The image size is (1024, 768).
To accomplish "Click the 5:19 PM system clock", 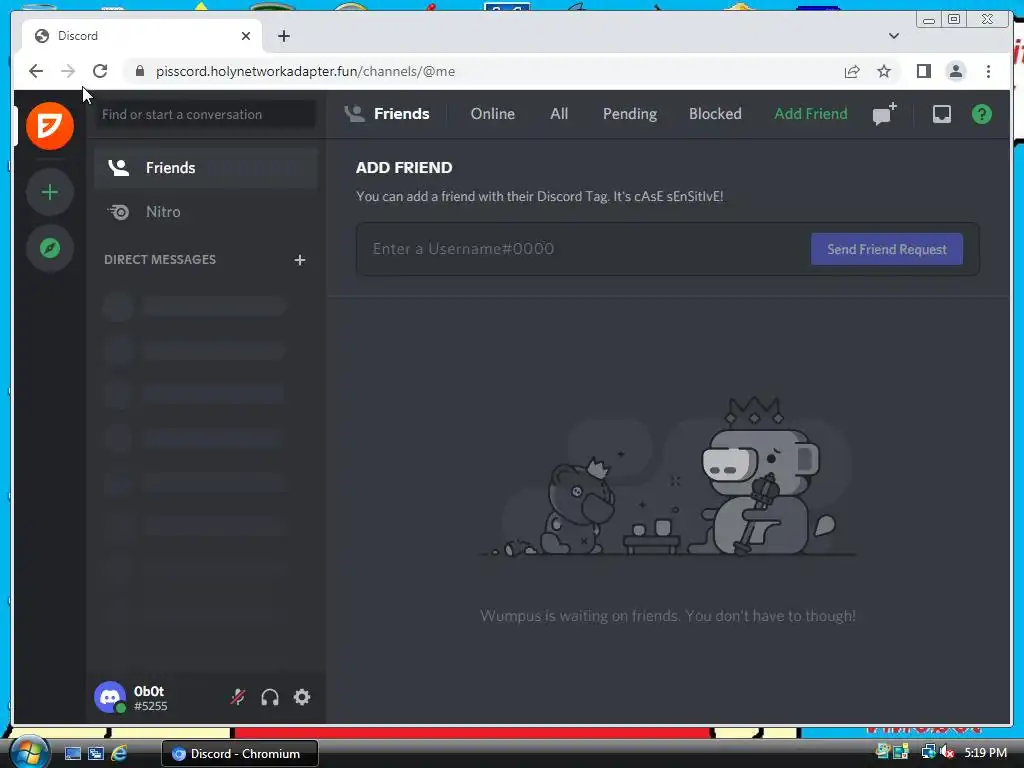I will coord(985,753).
